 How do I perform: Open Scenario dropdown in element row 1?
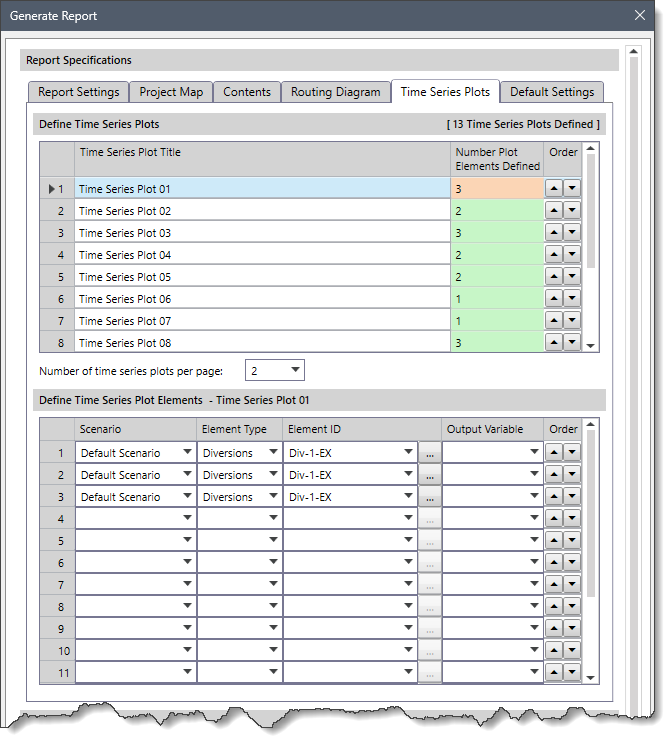[187, 452]
